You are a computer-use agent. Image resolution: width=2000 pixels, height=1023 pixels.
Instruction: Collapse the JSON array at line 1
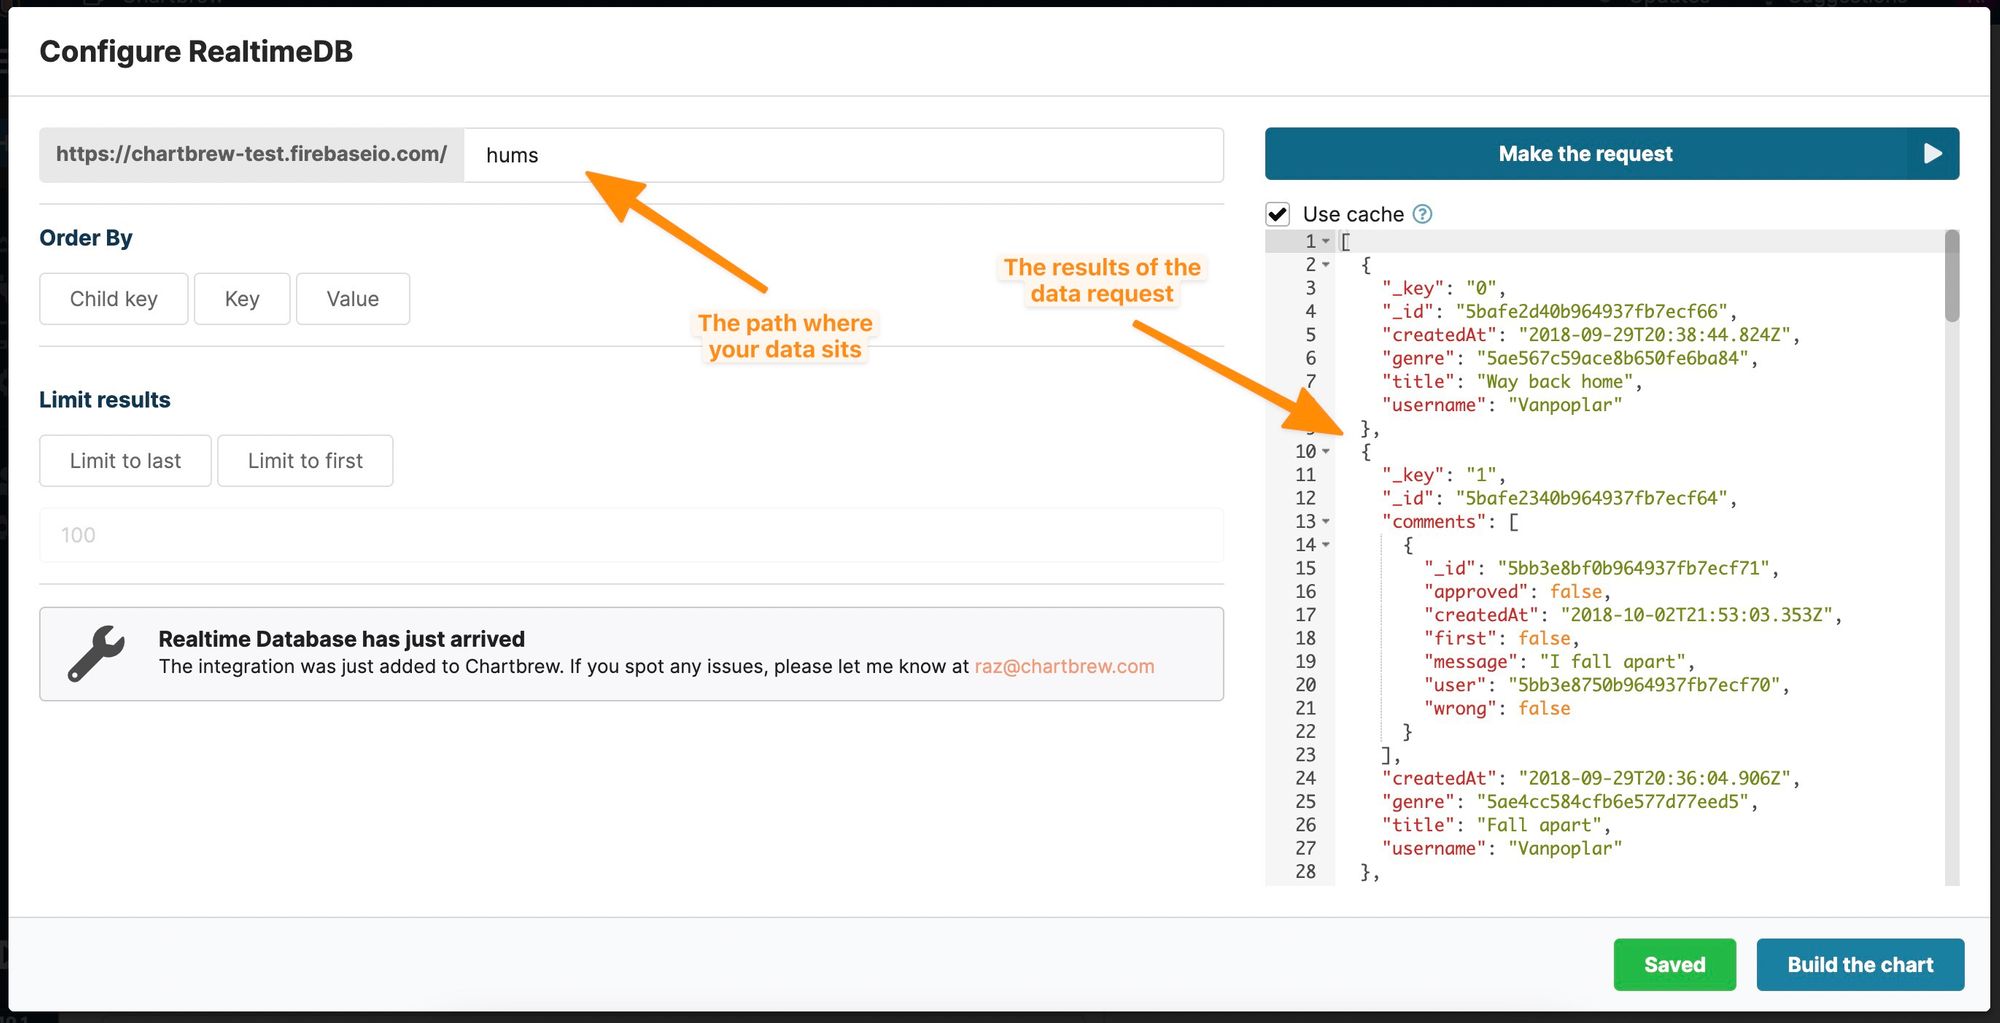[1326, 242]
